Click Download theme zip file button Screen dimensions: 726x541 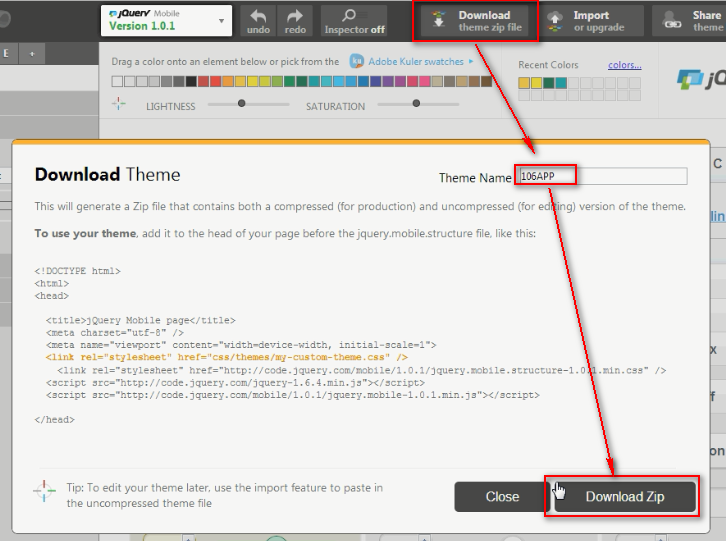[476, 21]
